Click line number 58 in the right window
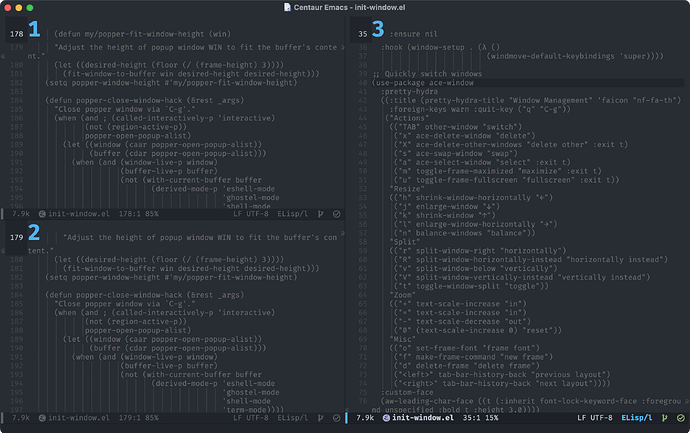The image size is (690, 433). coord(363,242)
